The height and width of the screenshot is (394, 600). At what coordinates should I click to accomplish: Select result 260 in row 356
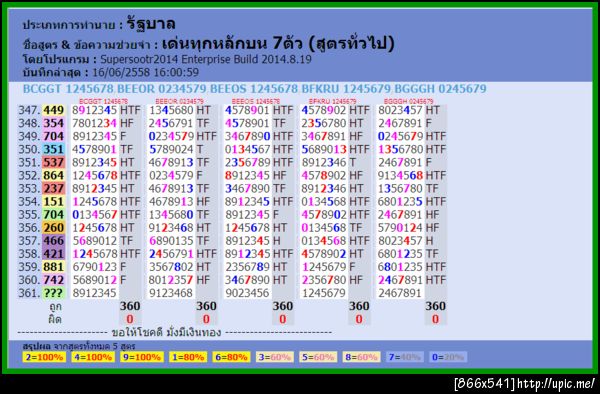[53, 228]
